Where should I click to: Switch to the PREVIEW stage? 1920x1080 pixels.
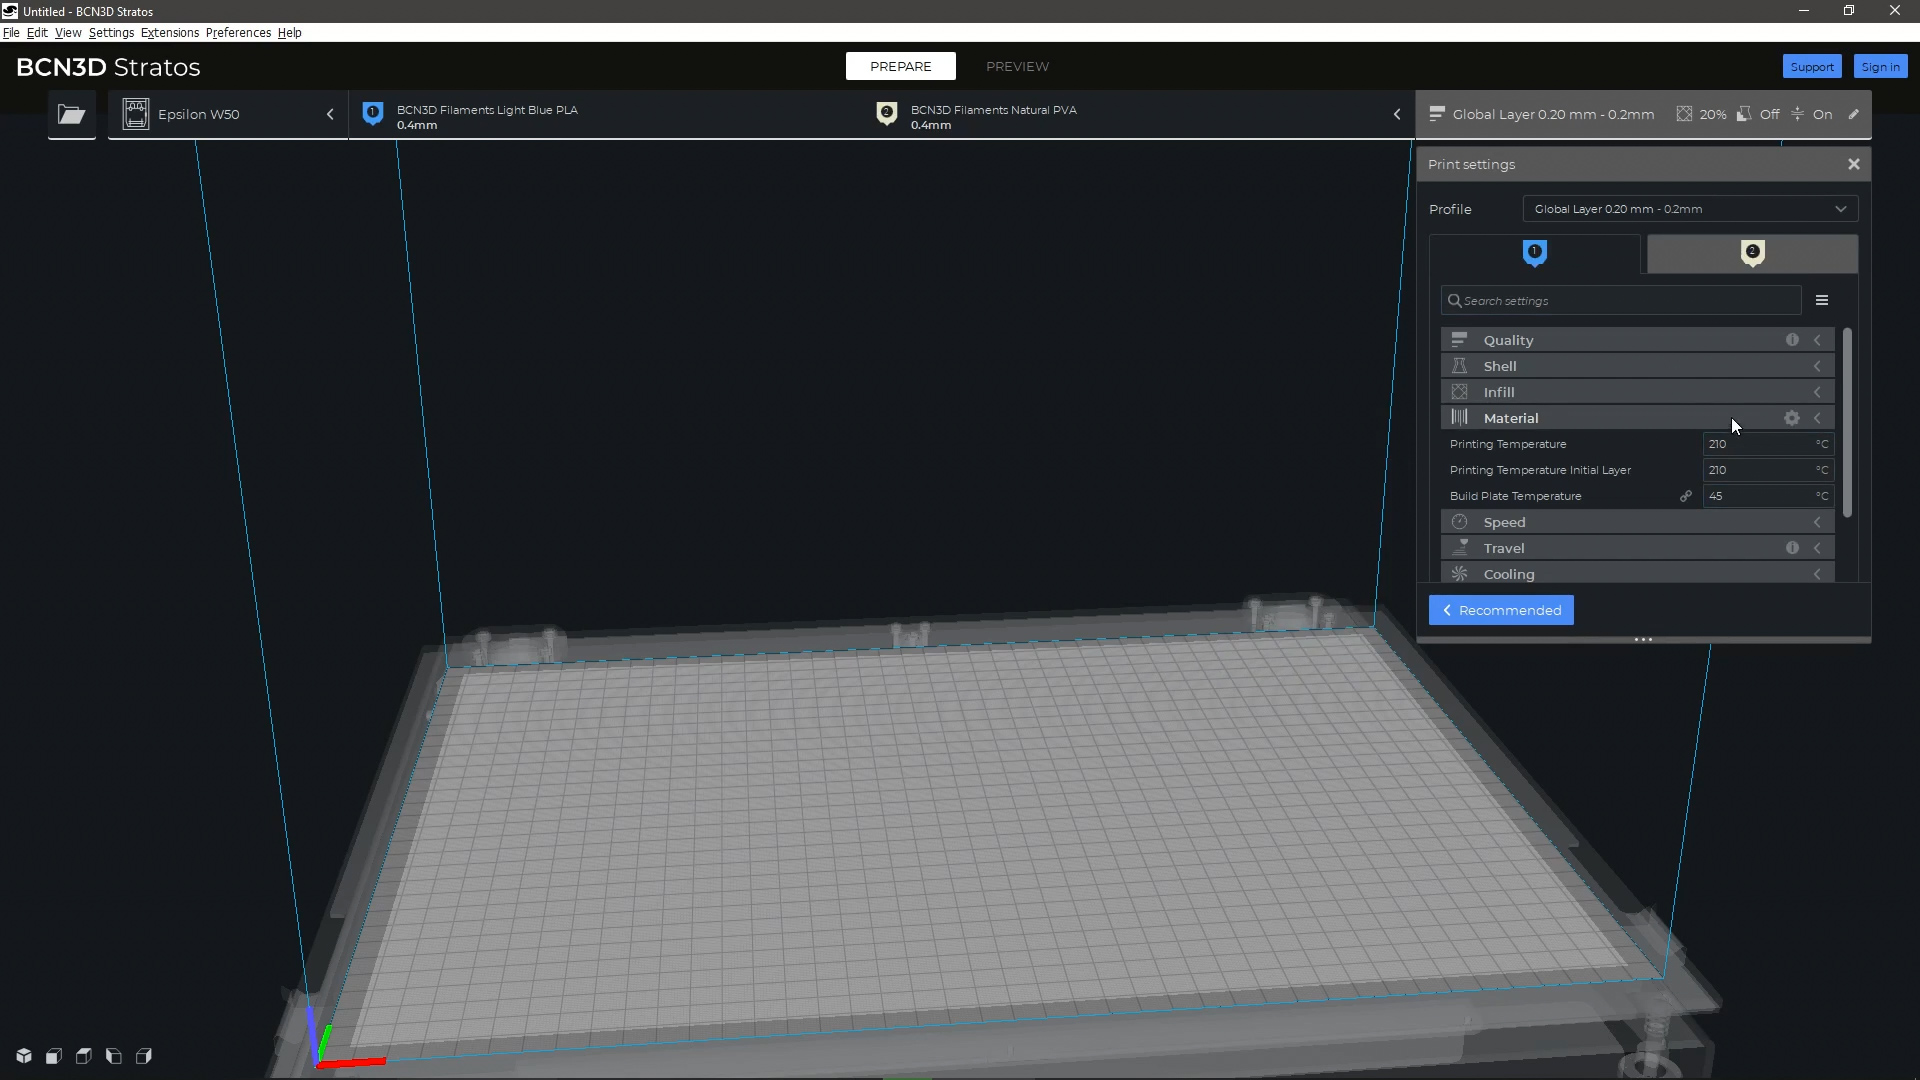pyautogui.click(x=1017, y=66)
